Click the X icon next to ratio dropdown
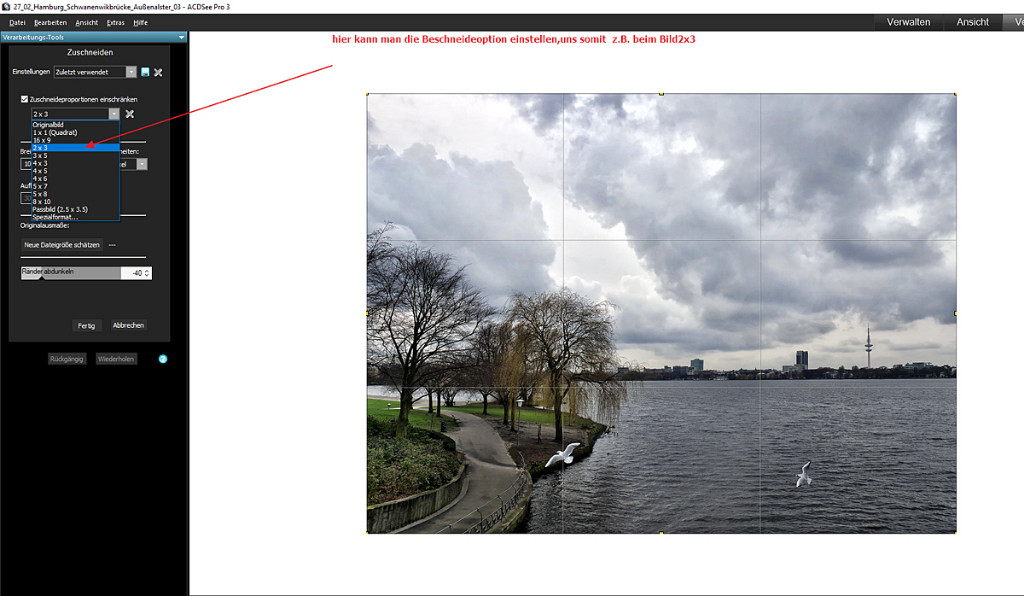The width and height of the screenshot is (1024, 596). (129, 114)
